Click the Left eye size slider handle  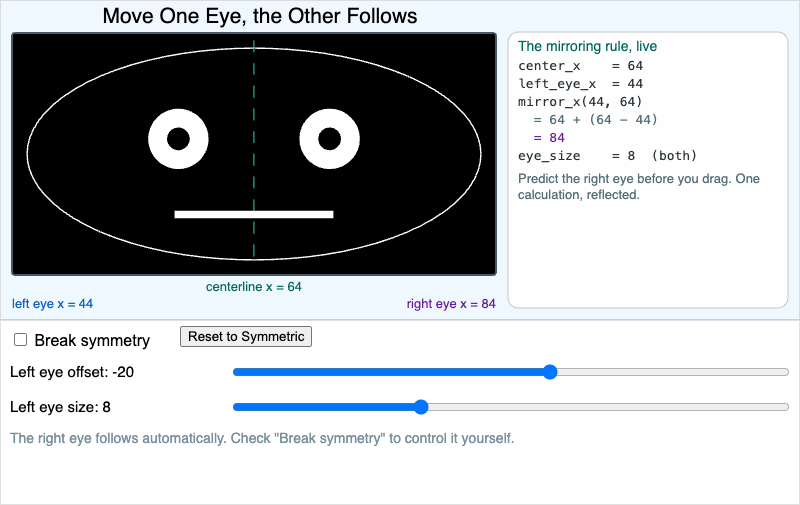point(421,407)
